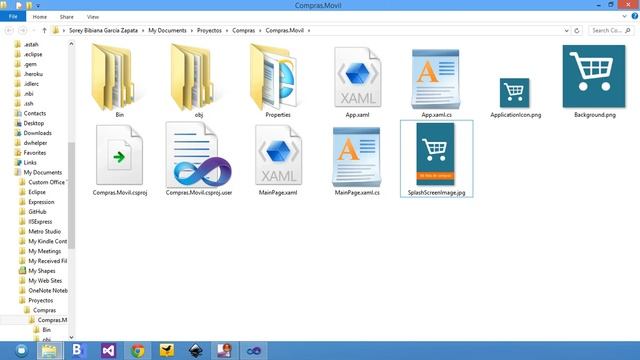Image resolution: width=640 pixels, height=360 pixels.
Task: Open the Help question mark icon
Action: 635,16
